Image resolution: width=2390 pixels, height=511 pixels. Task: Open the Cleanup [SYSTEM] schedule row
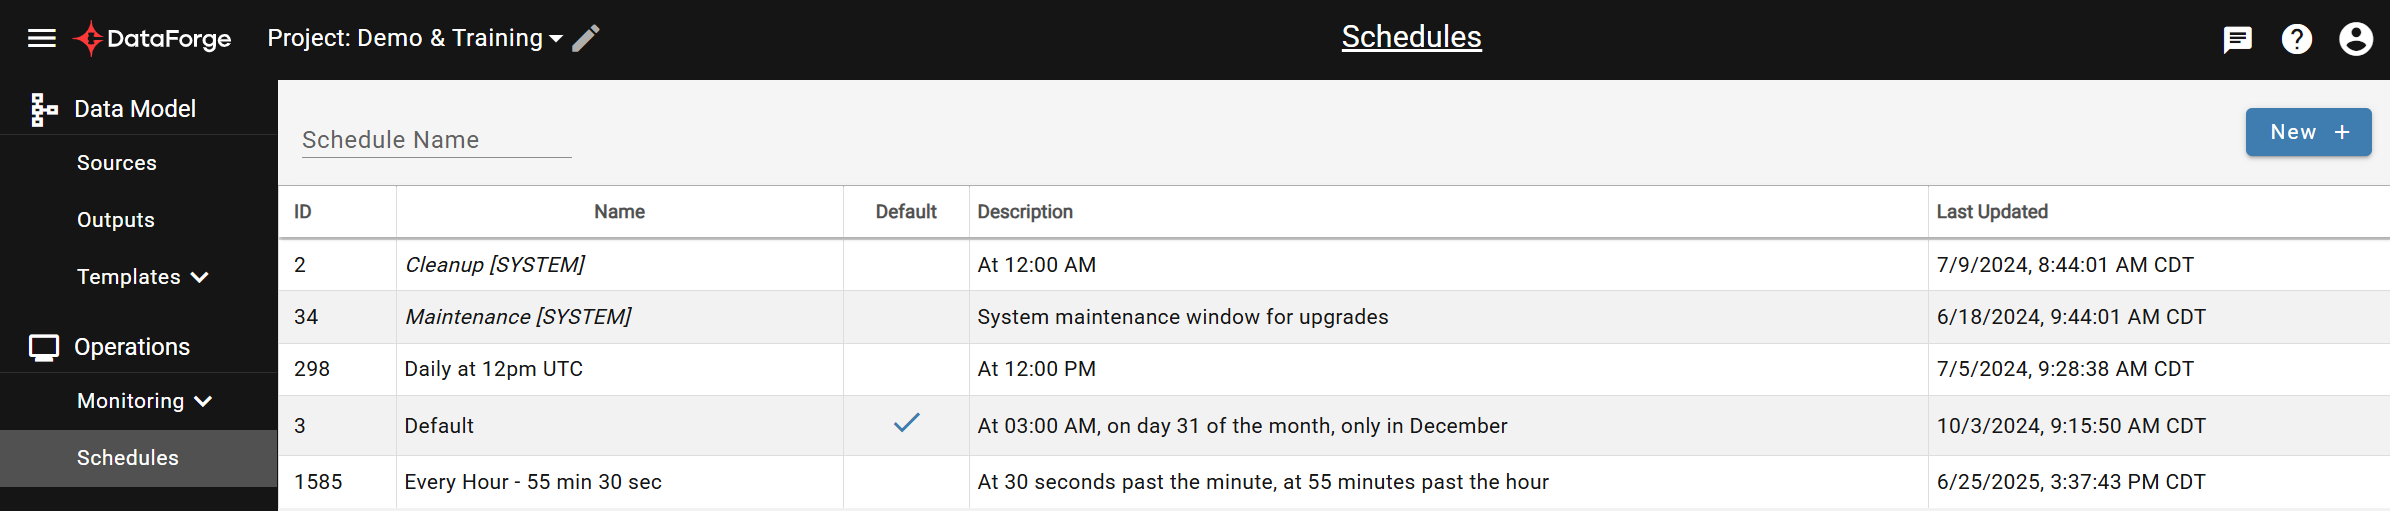[1334, 265]
